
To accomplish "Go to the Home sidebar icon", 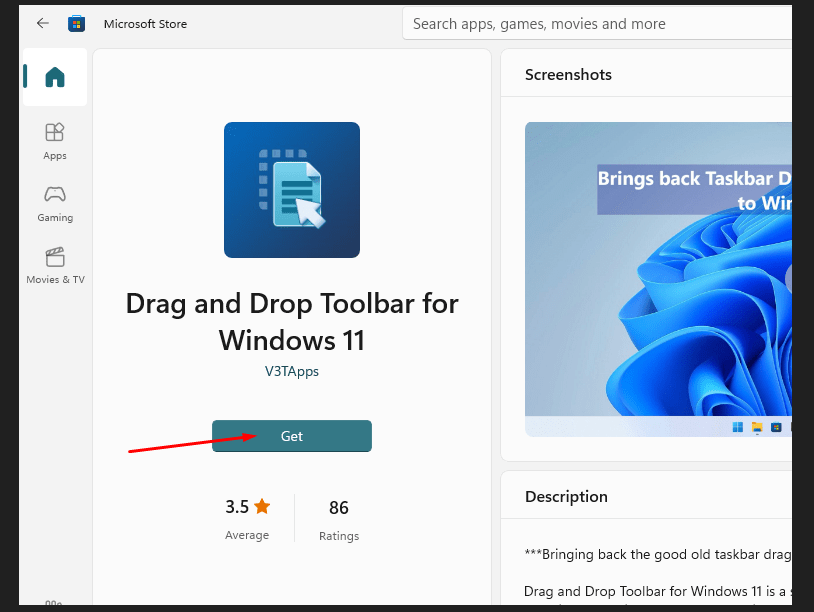I will click(55, 77).
